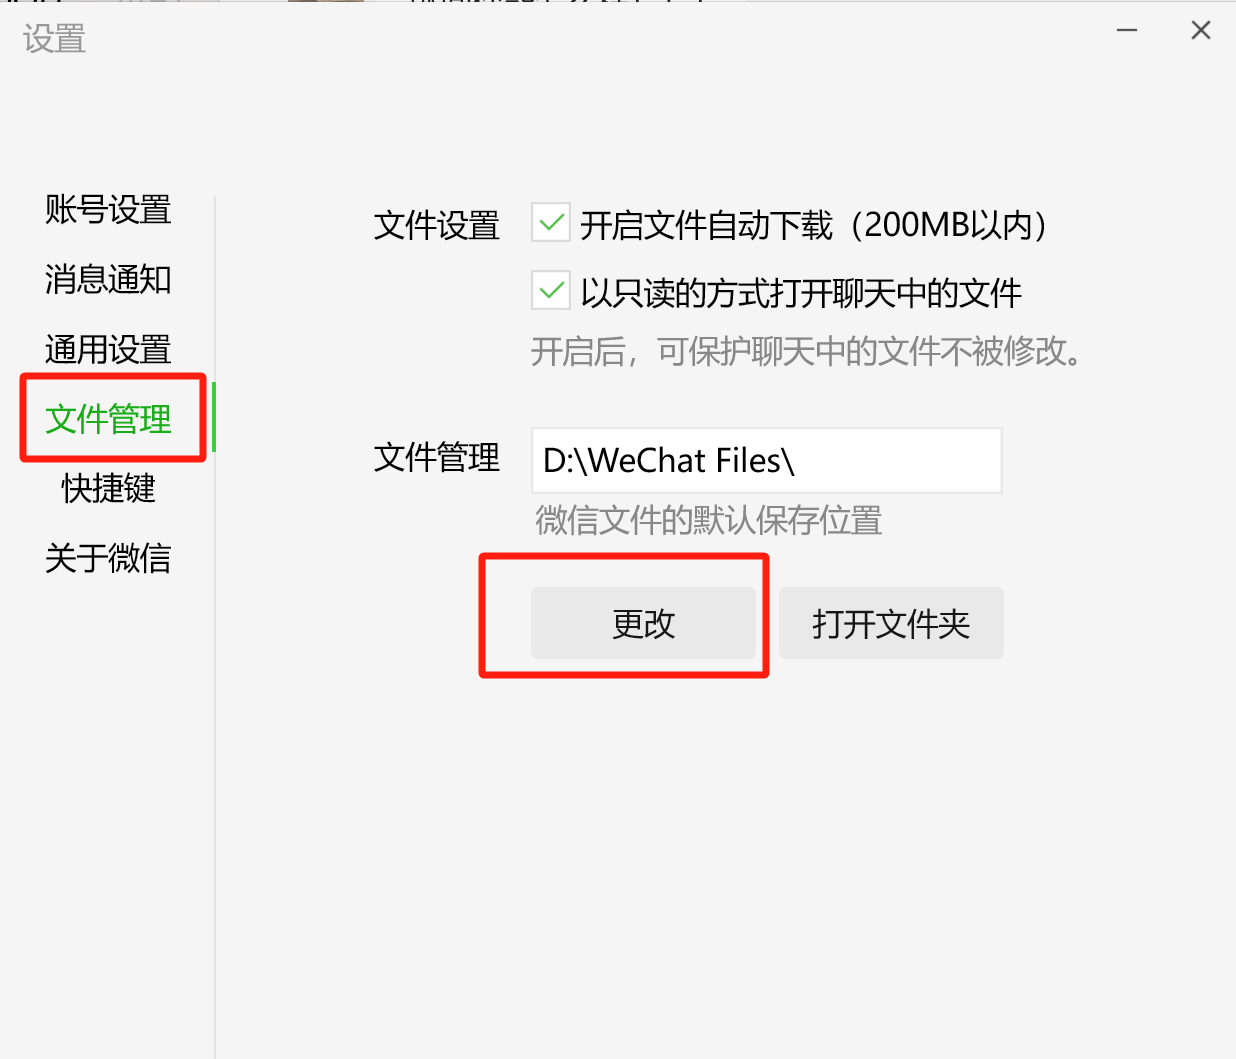Viewport: 1236px width, 1059px height.
Task: Open the 快捷键 settings page
Action: coord(108,488)
